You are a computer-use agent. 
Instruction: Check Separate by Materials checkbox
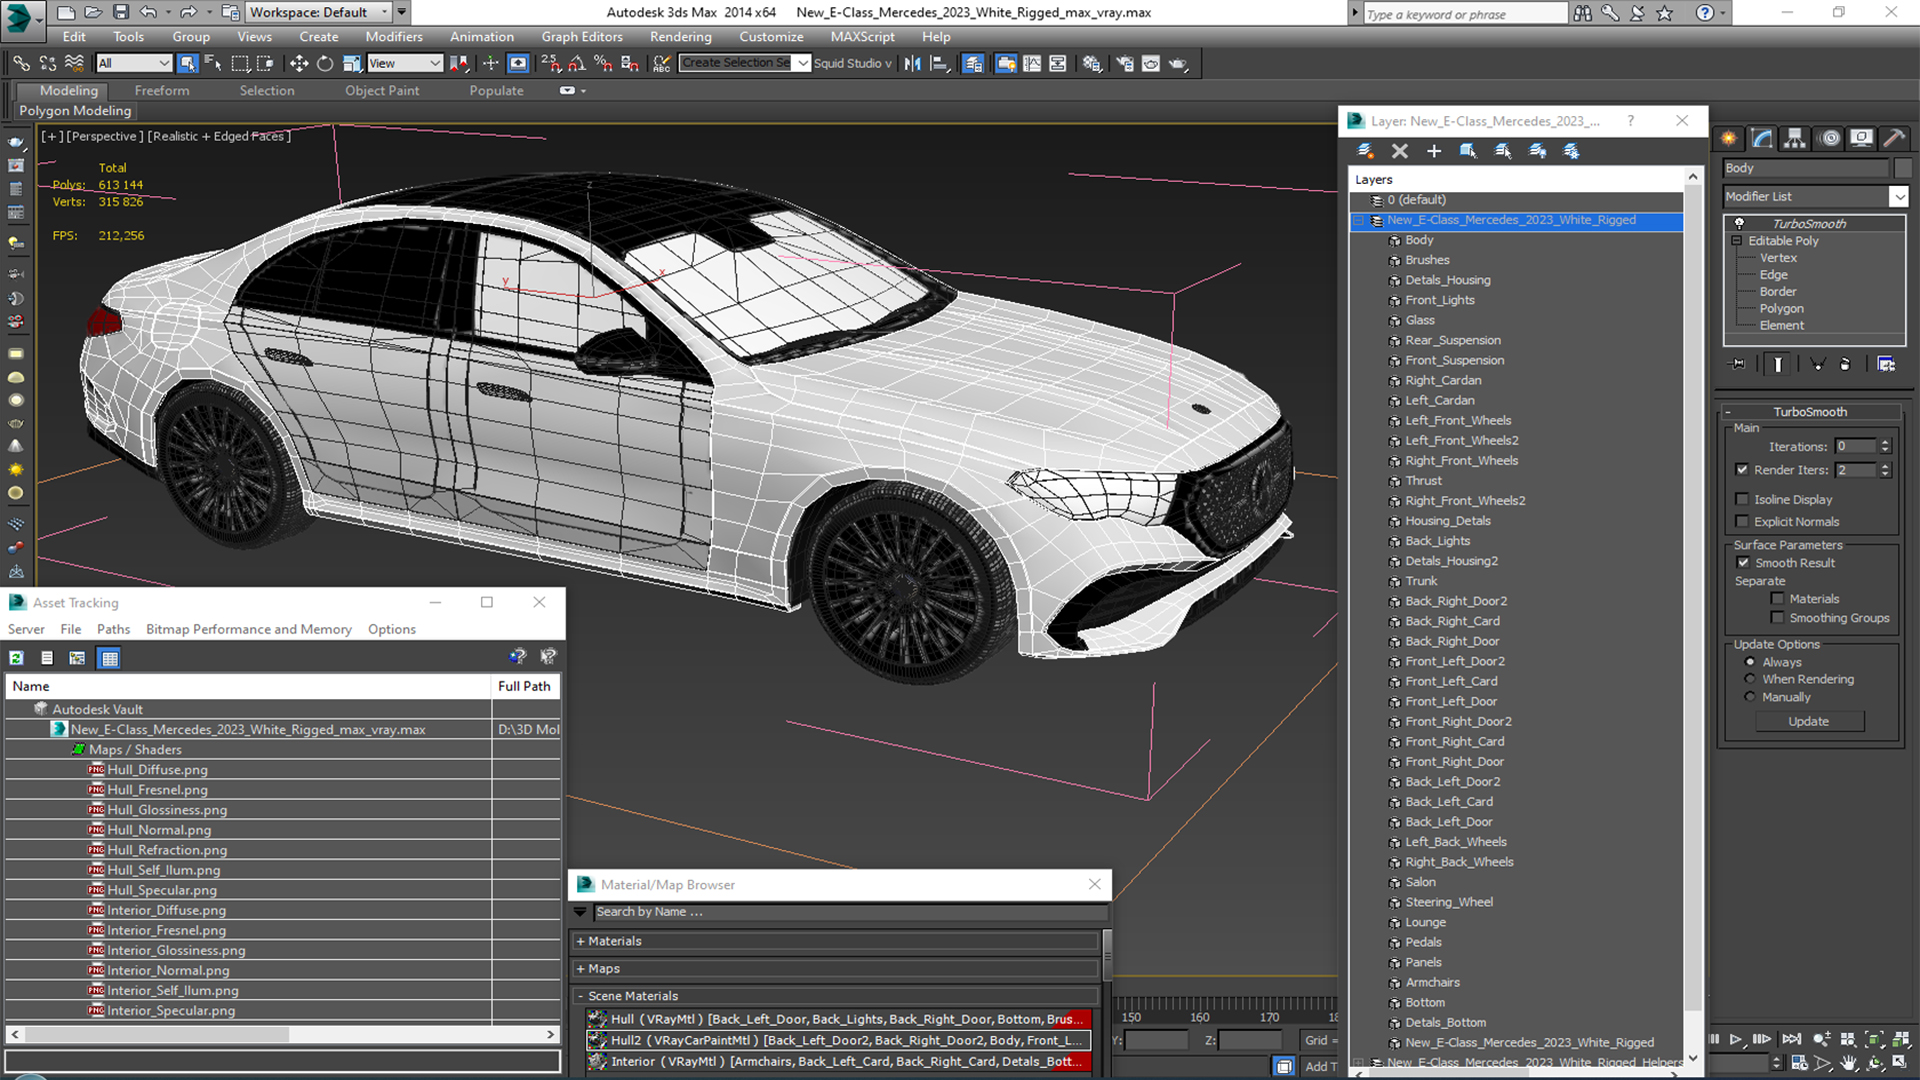tap(1777, 599)
